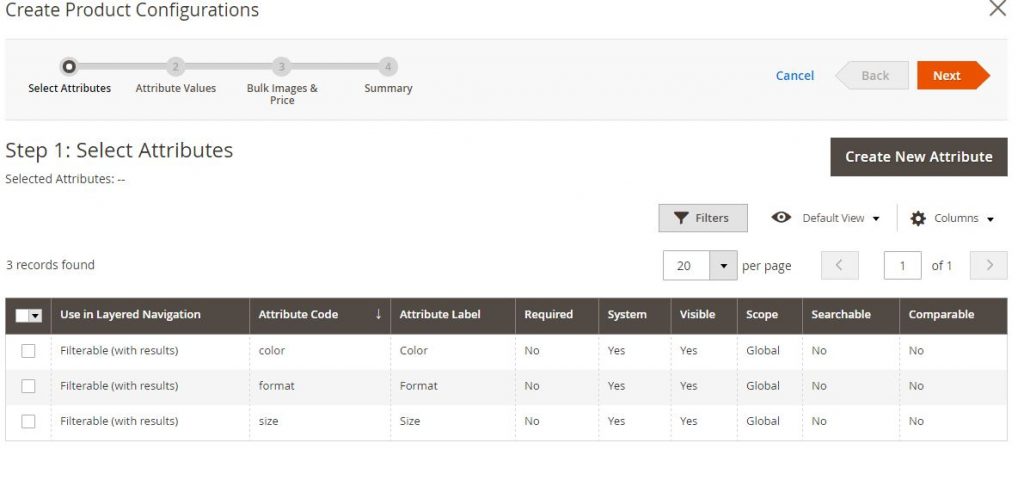
Task: Close the Create Product Configurations dialog
Action: tap(997, 8)
